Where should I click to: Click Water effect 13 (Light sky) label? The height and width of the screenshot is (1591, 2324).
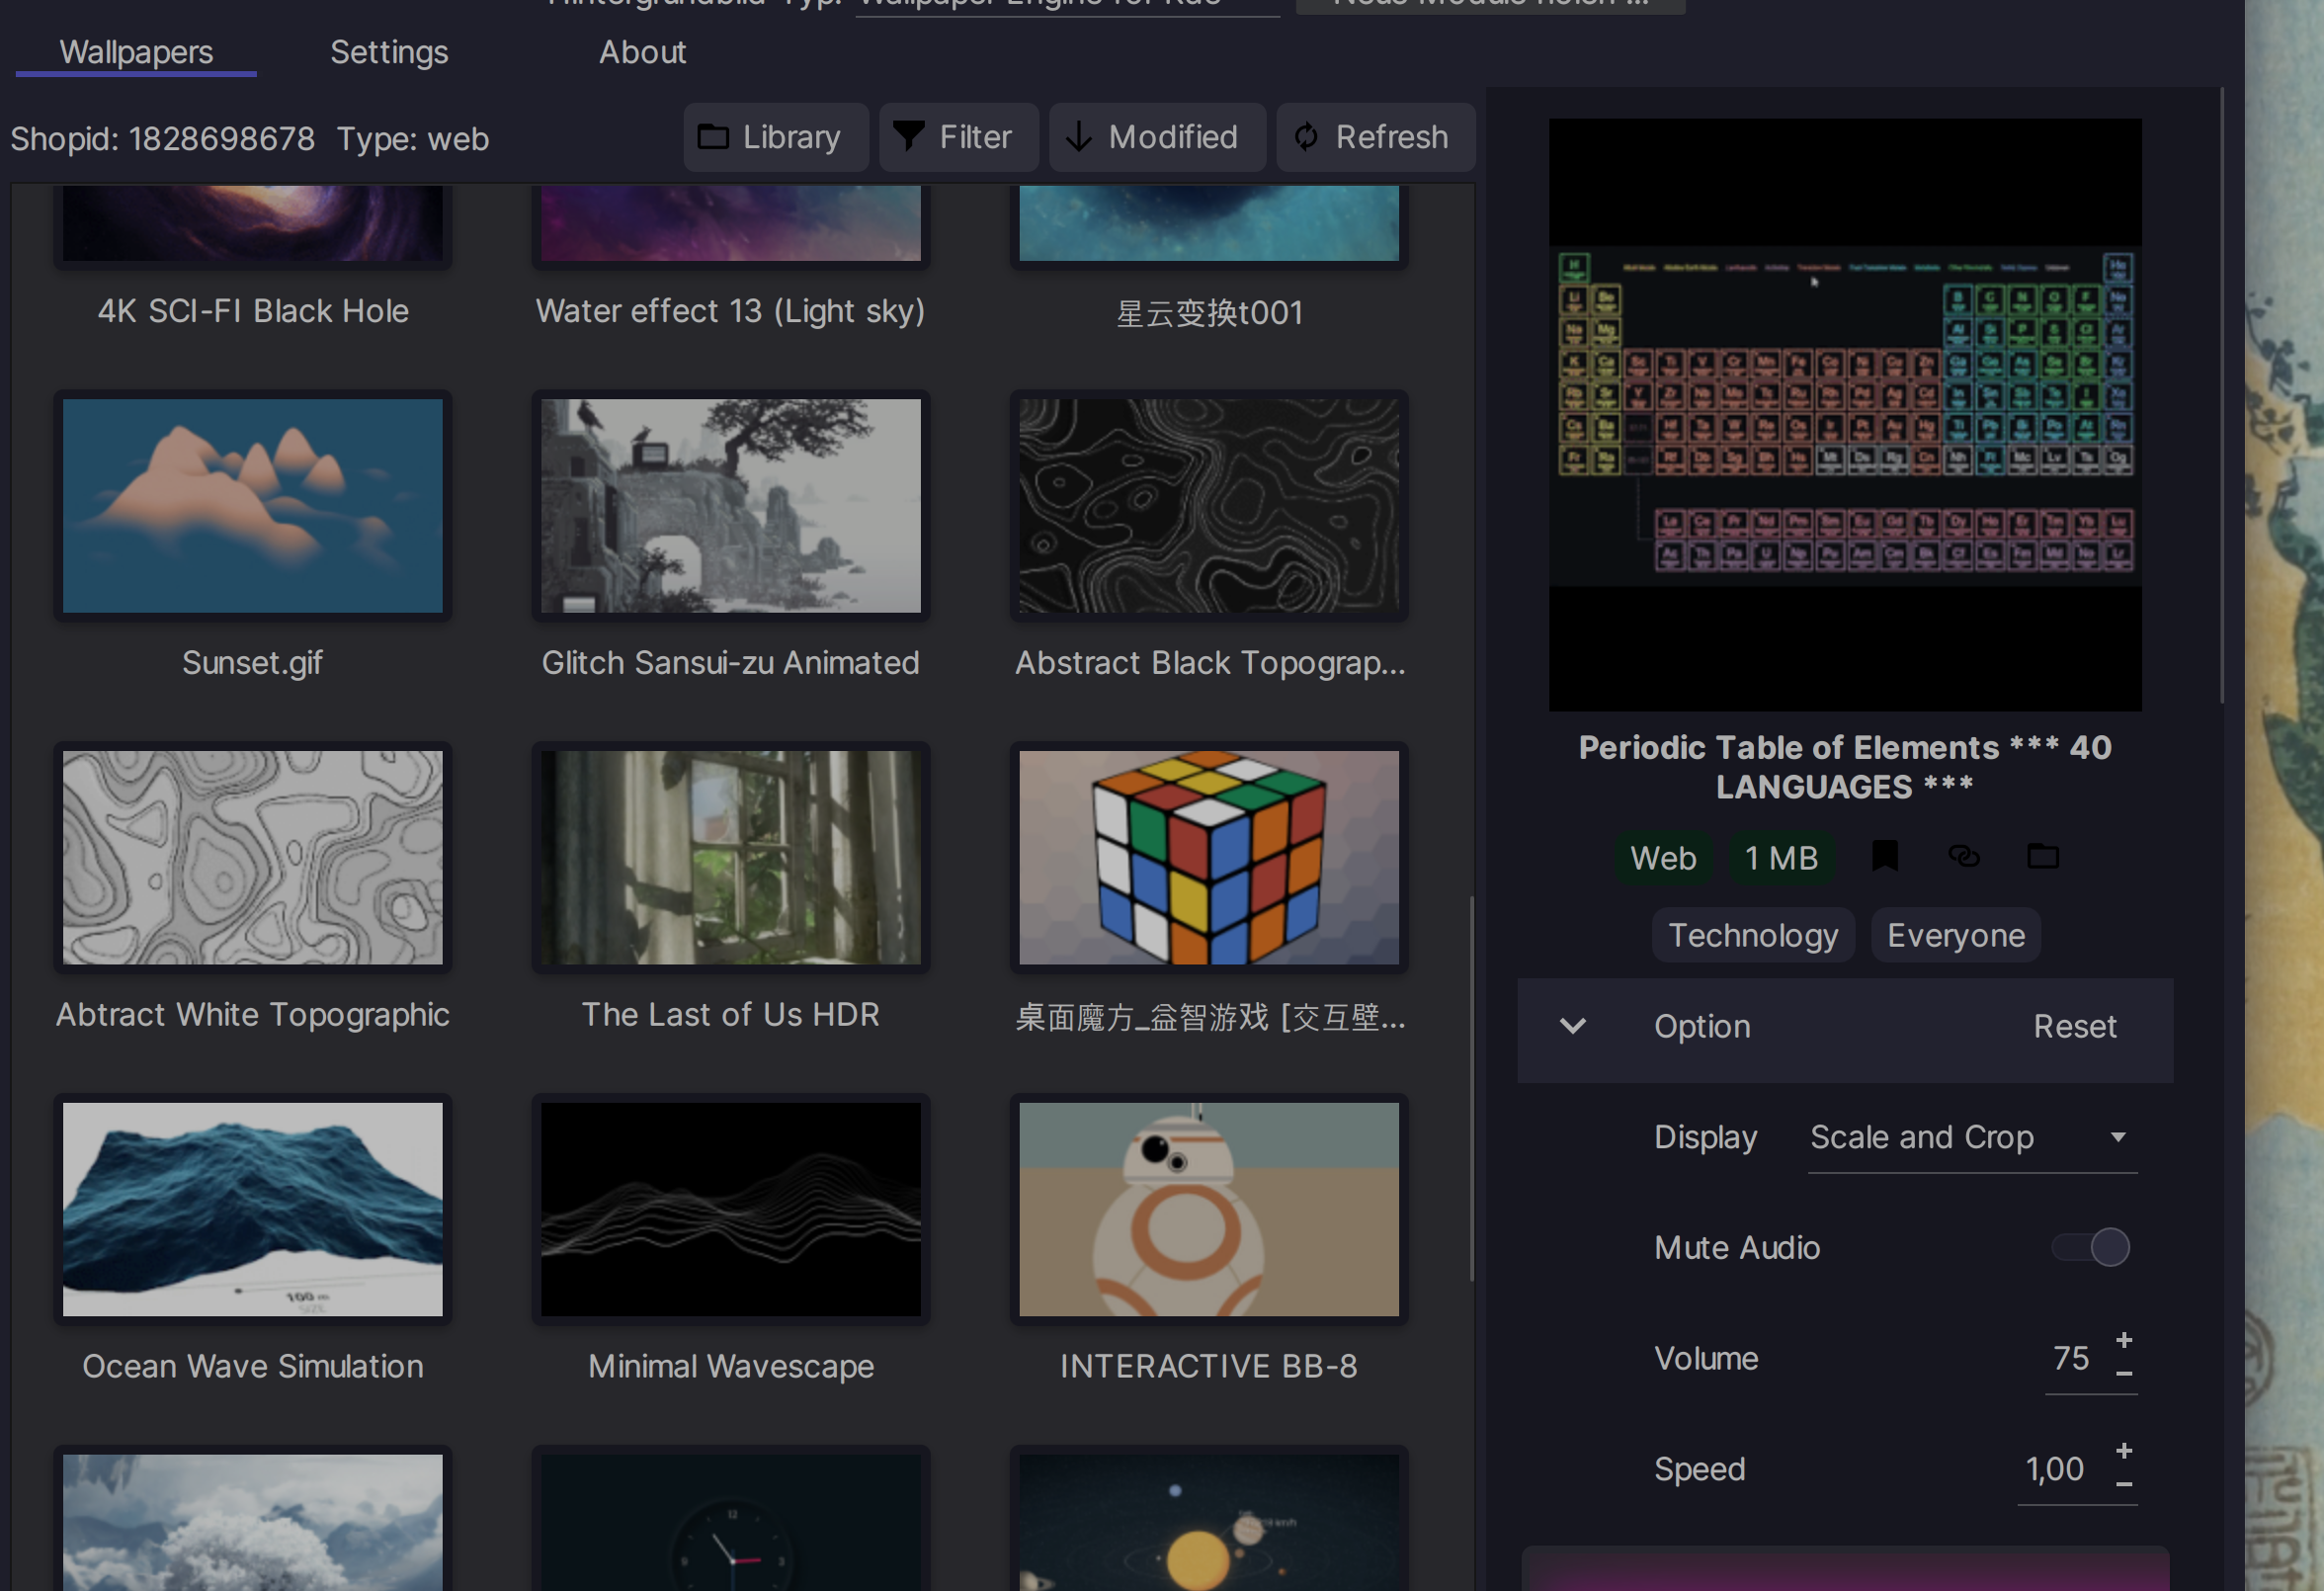pos(731,311)
